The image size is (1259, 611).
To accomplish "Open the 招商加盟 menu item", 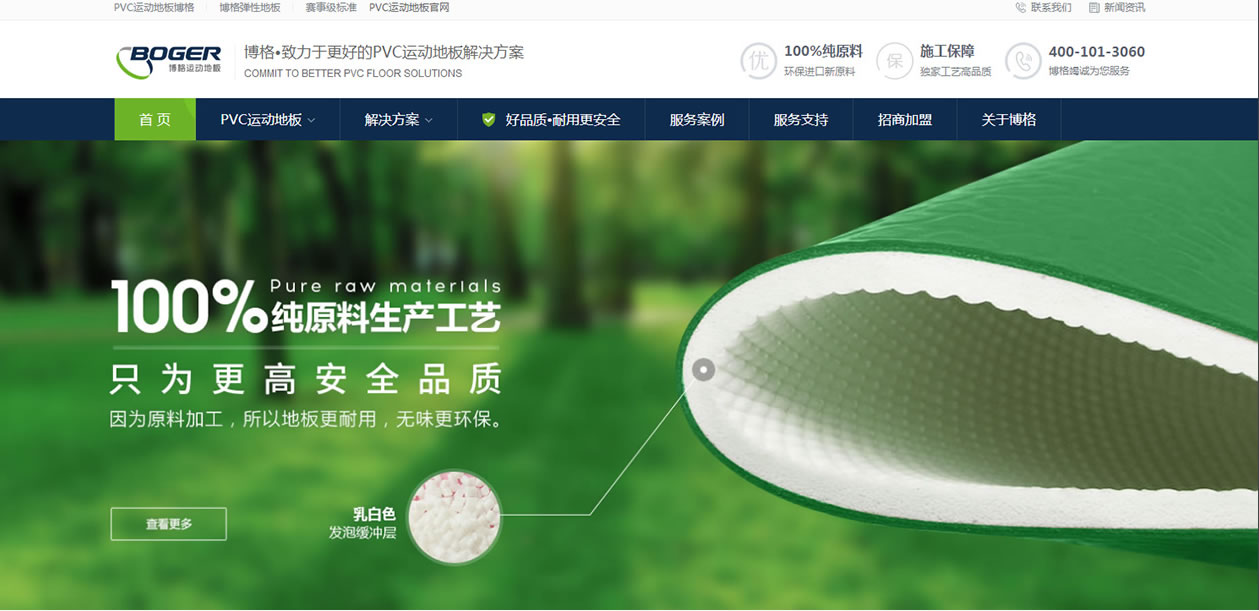I will (x=905, y=119).
